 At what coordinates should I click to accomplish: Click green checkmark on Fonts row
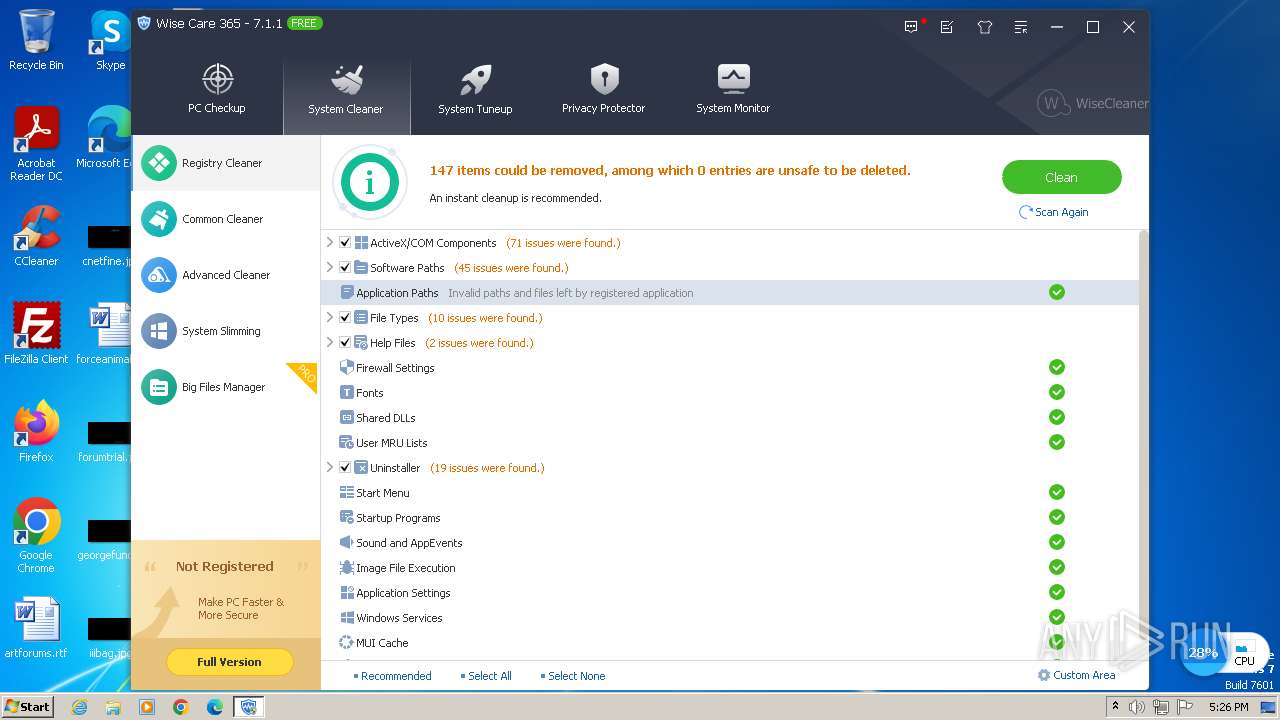coord(1057,392)
